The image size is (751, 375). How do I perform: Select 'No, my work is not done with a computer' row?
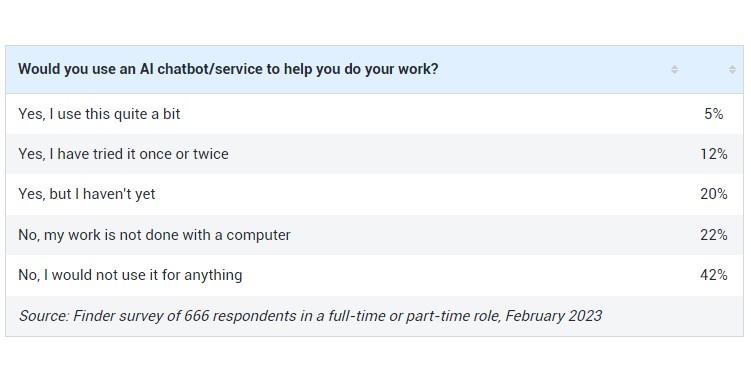375,235
